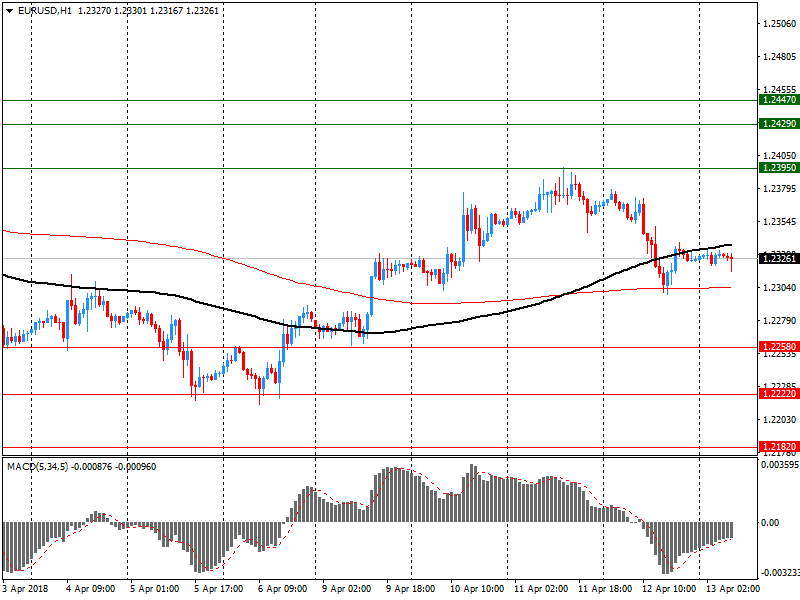Select the 1.22220 support level label
The height and width of the screenshot is (600, 800).
click(779, 394)
